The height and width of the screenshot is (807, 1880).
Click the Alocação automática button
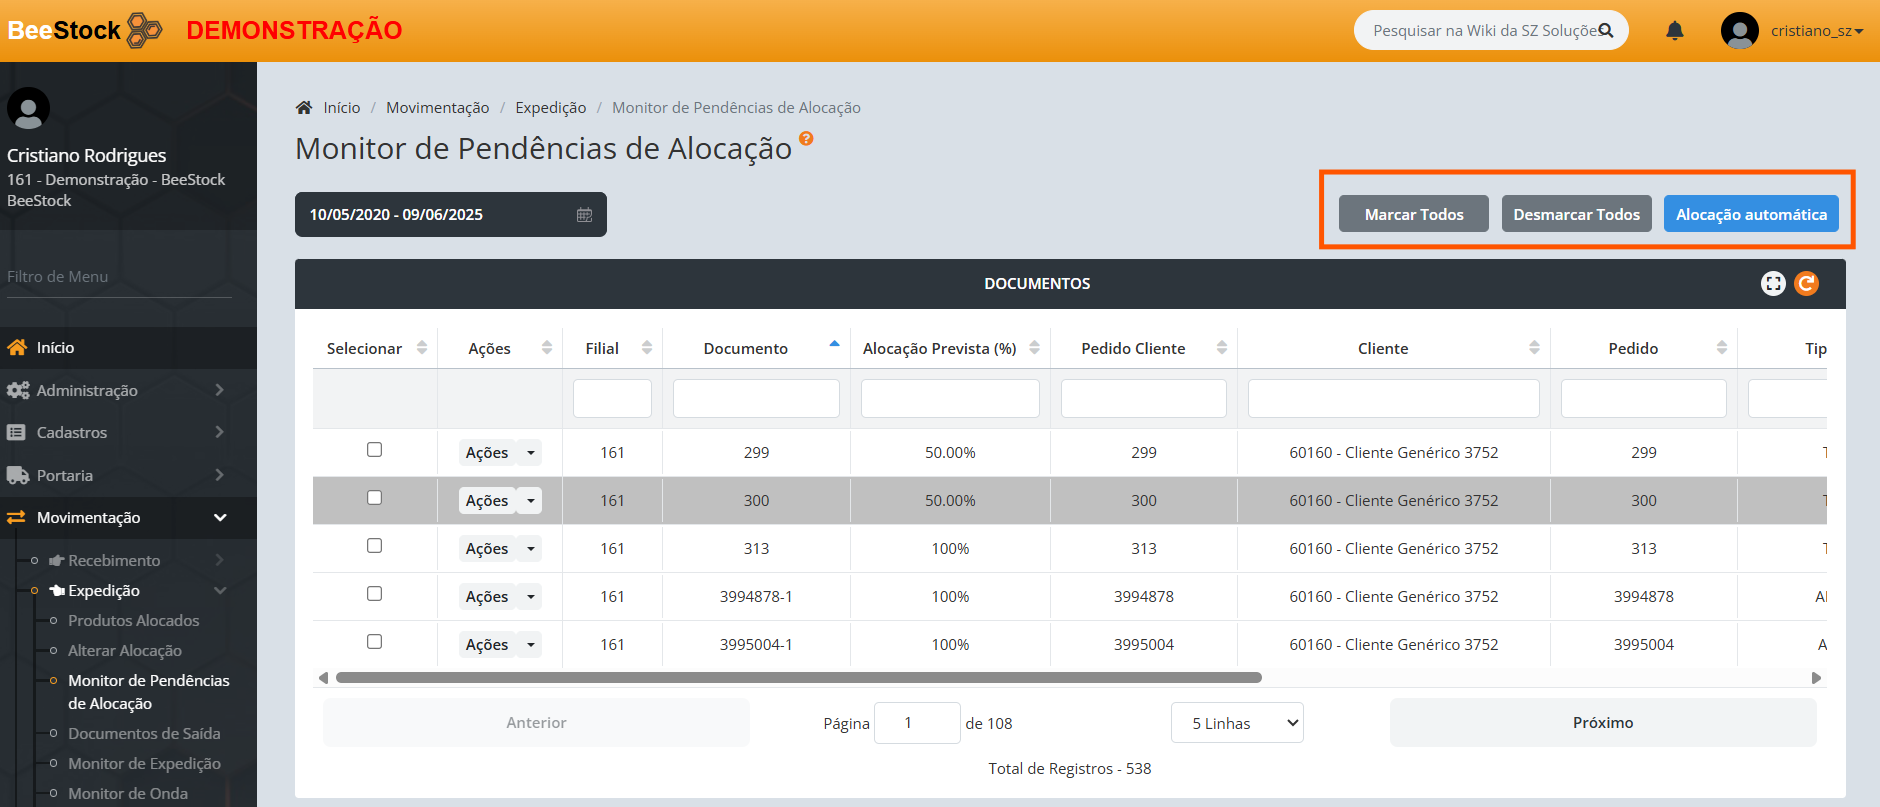pyautogui.click(x=1750, y=215)
